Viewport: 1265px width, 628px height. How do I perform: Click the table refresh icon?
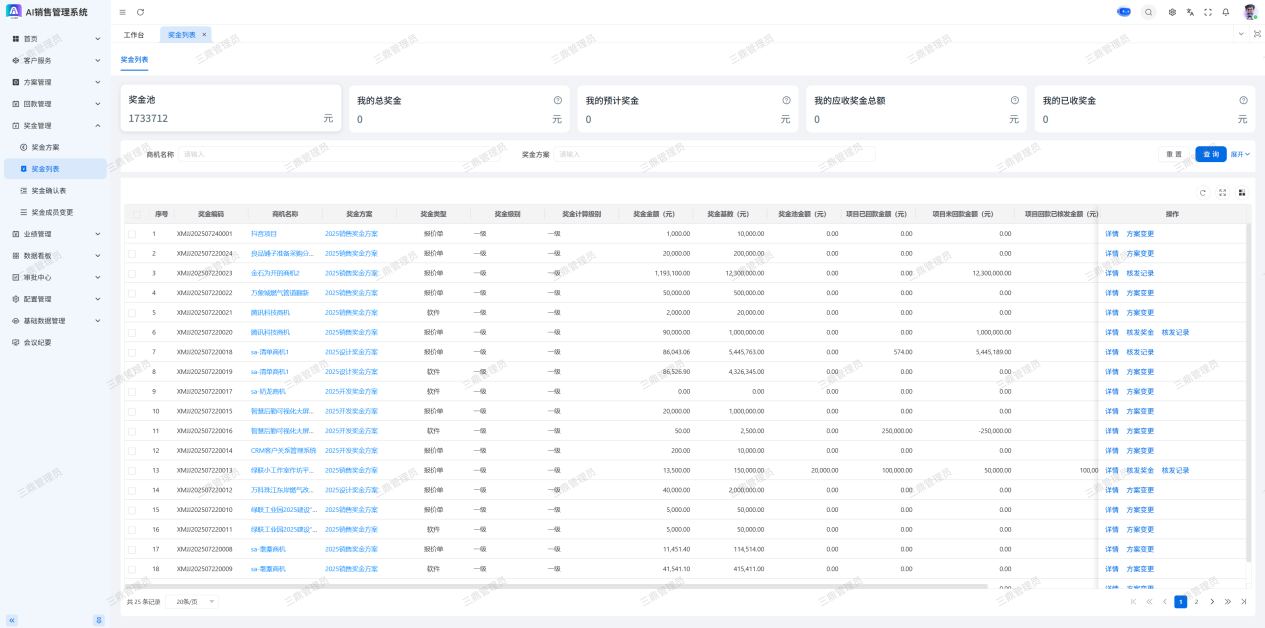tap(1203, 193)
